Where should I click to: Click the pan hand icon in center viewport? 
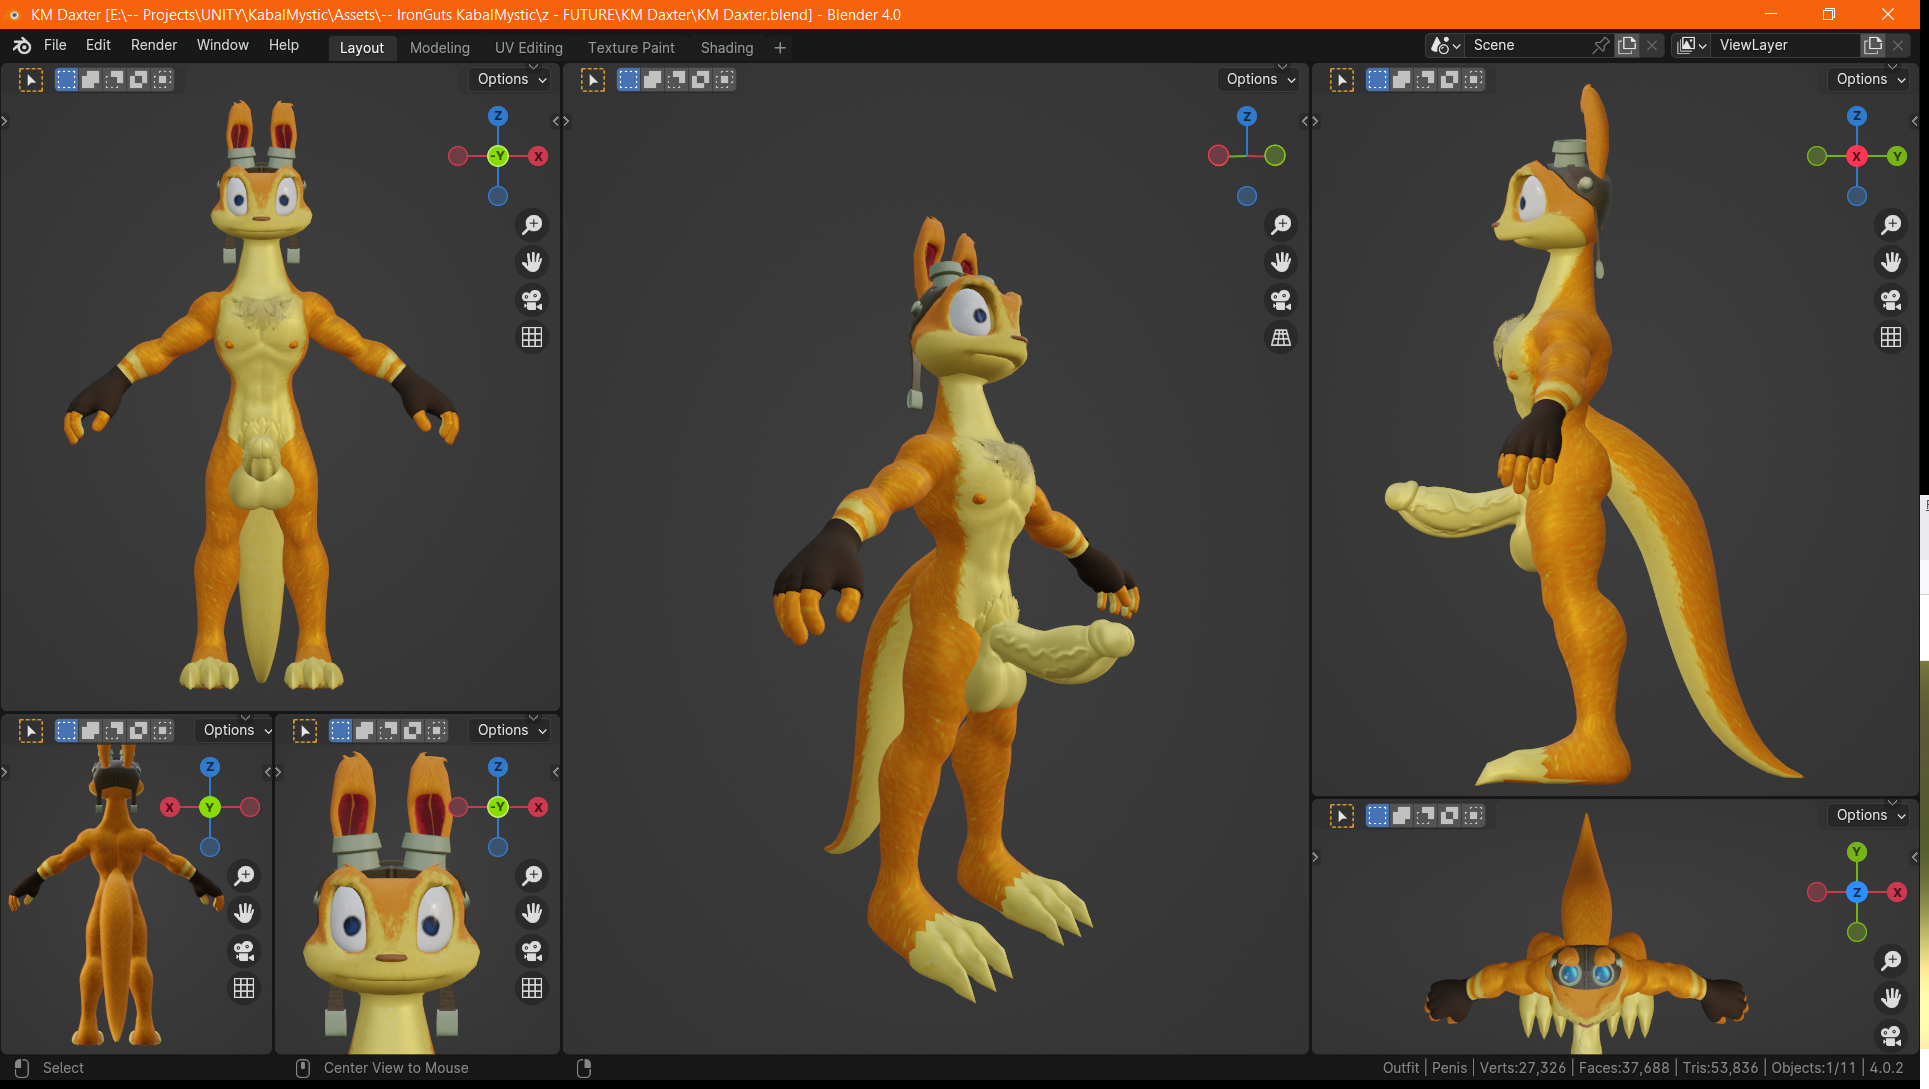(x=1281, y=262)
